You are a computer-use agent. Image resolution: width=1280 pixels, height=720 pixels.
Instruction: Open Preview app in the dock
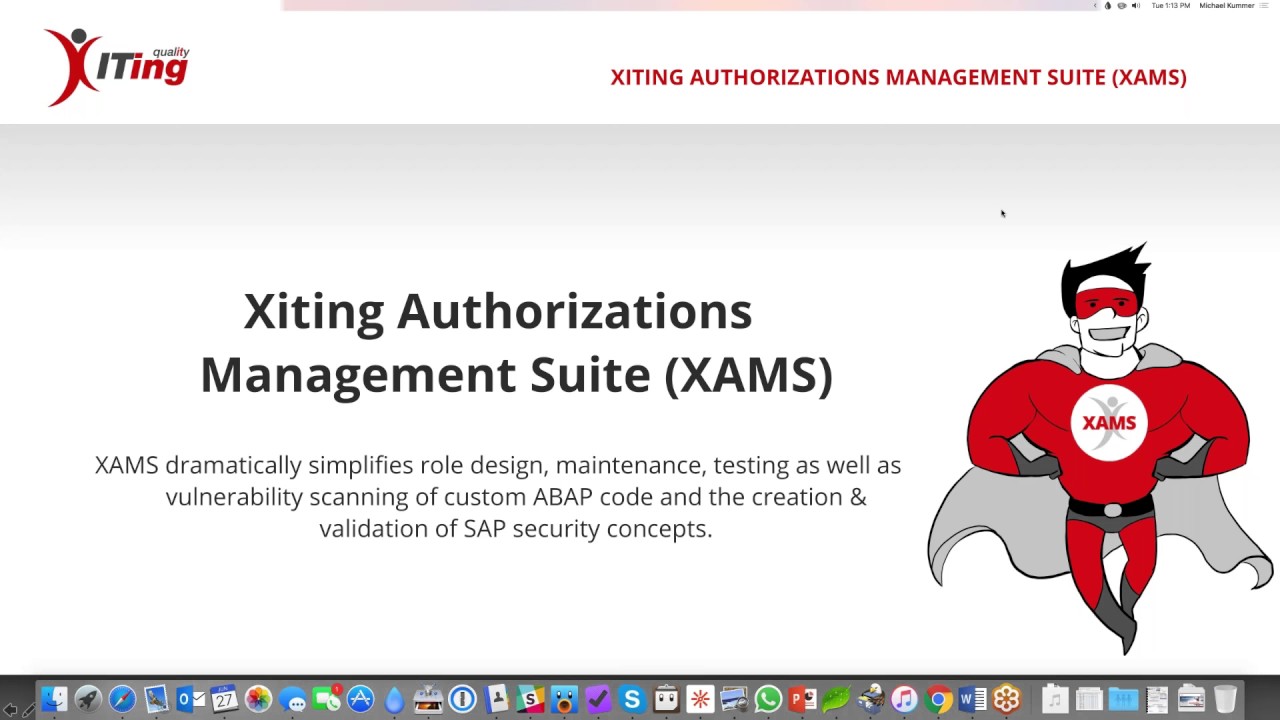[734, 699]
